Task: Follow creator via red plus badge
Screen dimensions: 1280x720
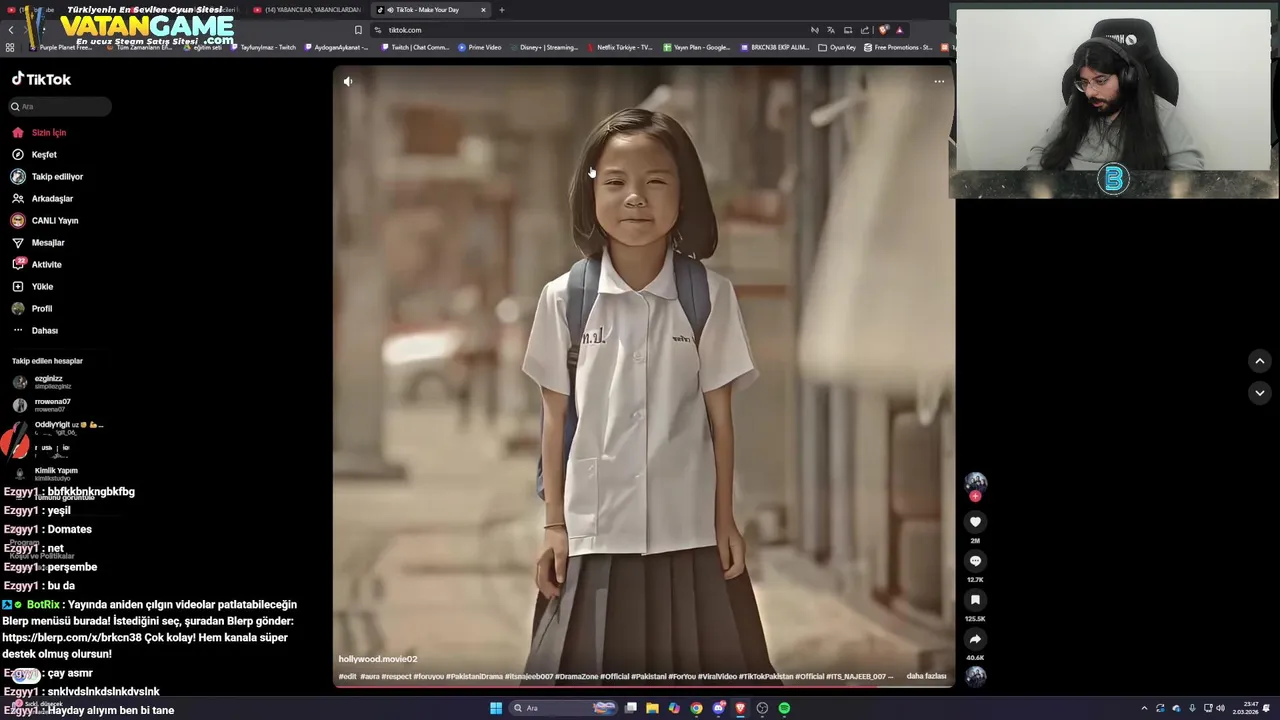Action: 975,496
